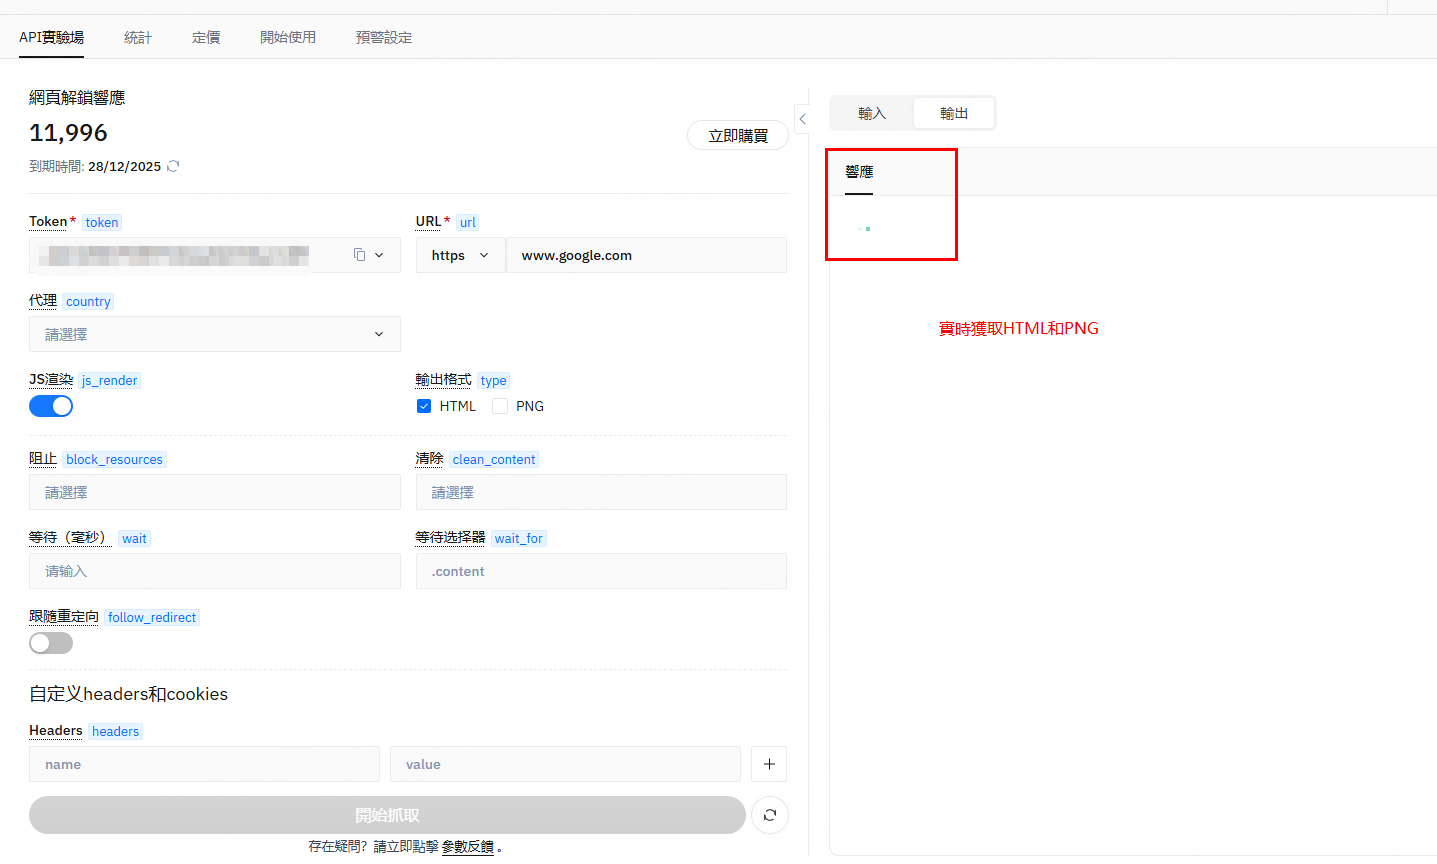The width and height of the screenshot is (1437, 864).
Task: Open the 代理 country dropdown
Action: pos(214,334)
